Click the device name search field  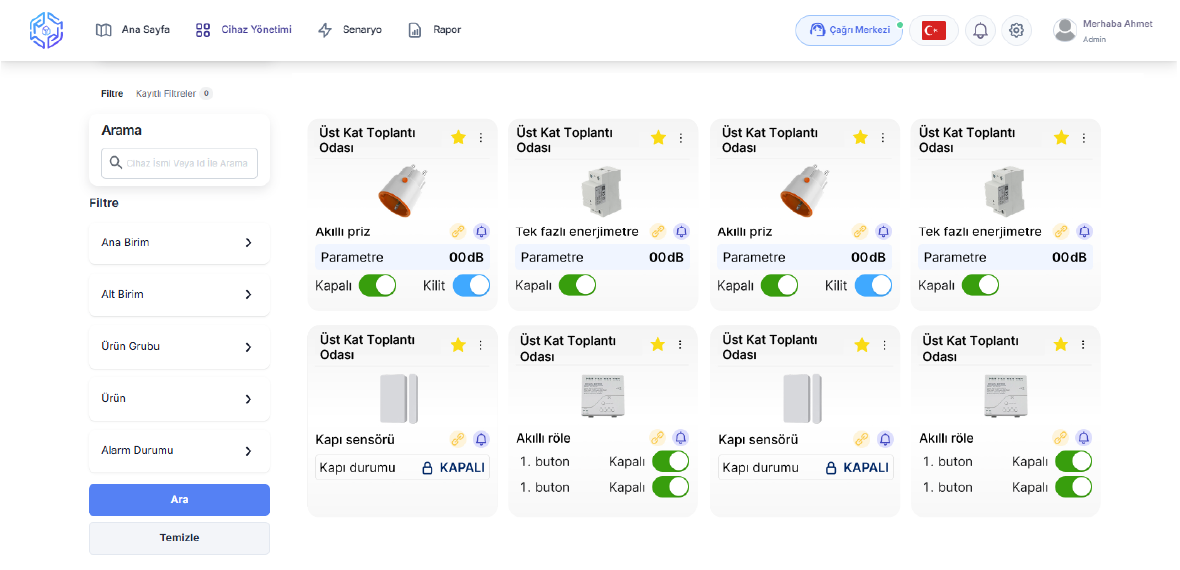click(180, 163)
